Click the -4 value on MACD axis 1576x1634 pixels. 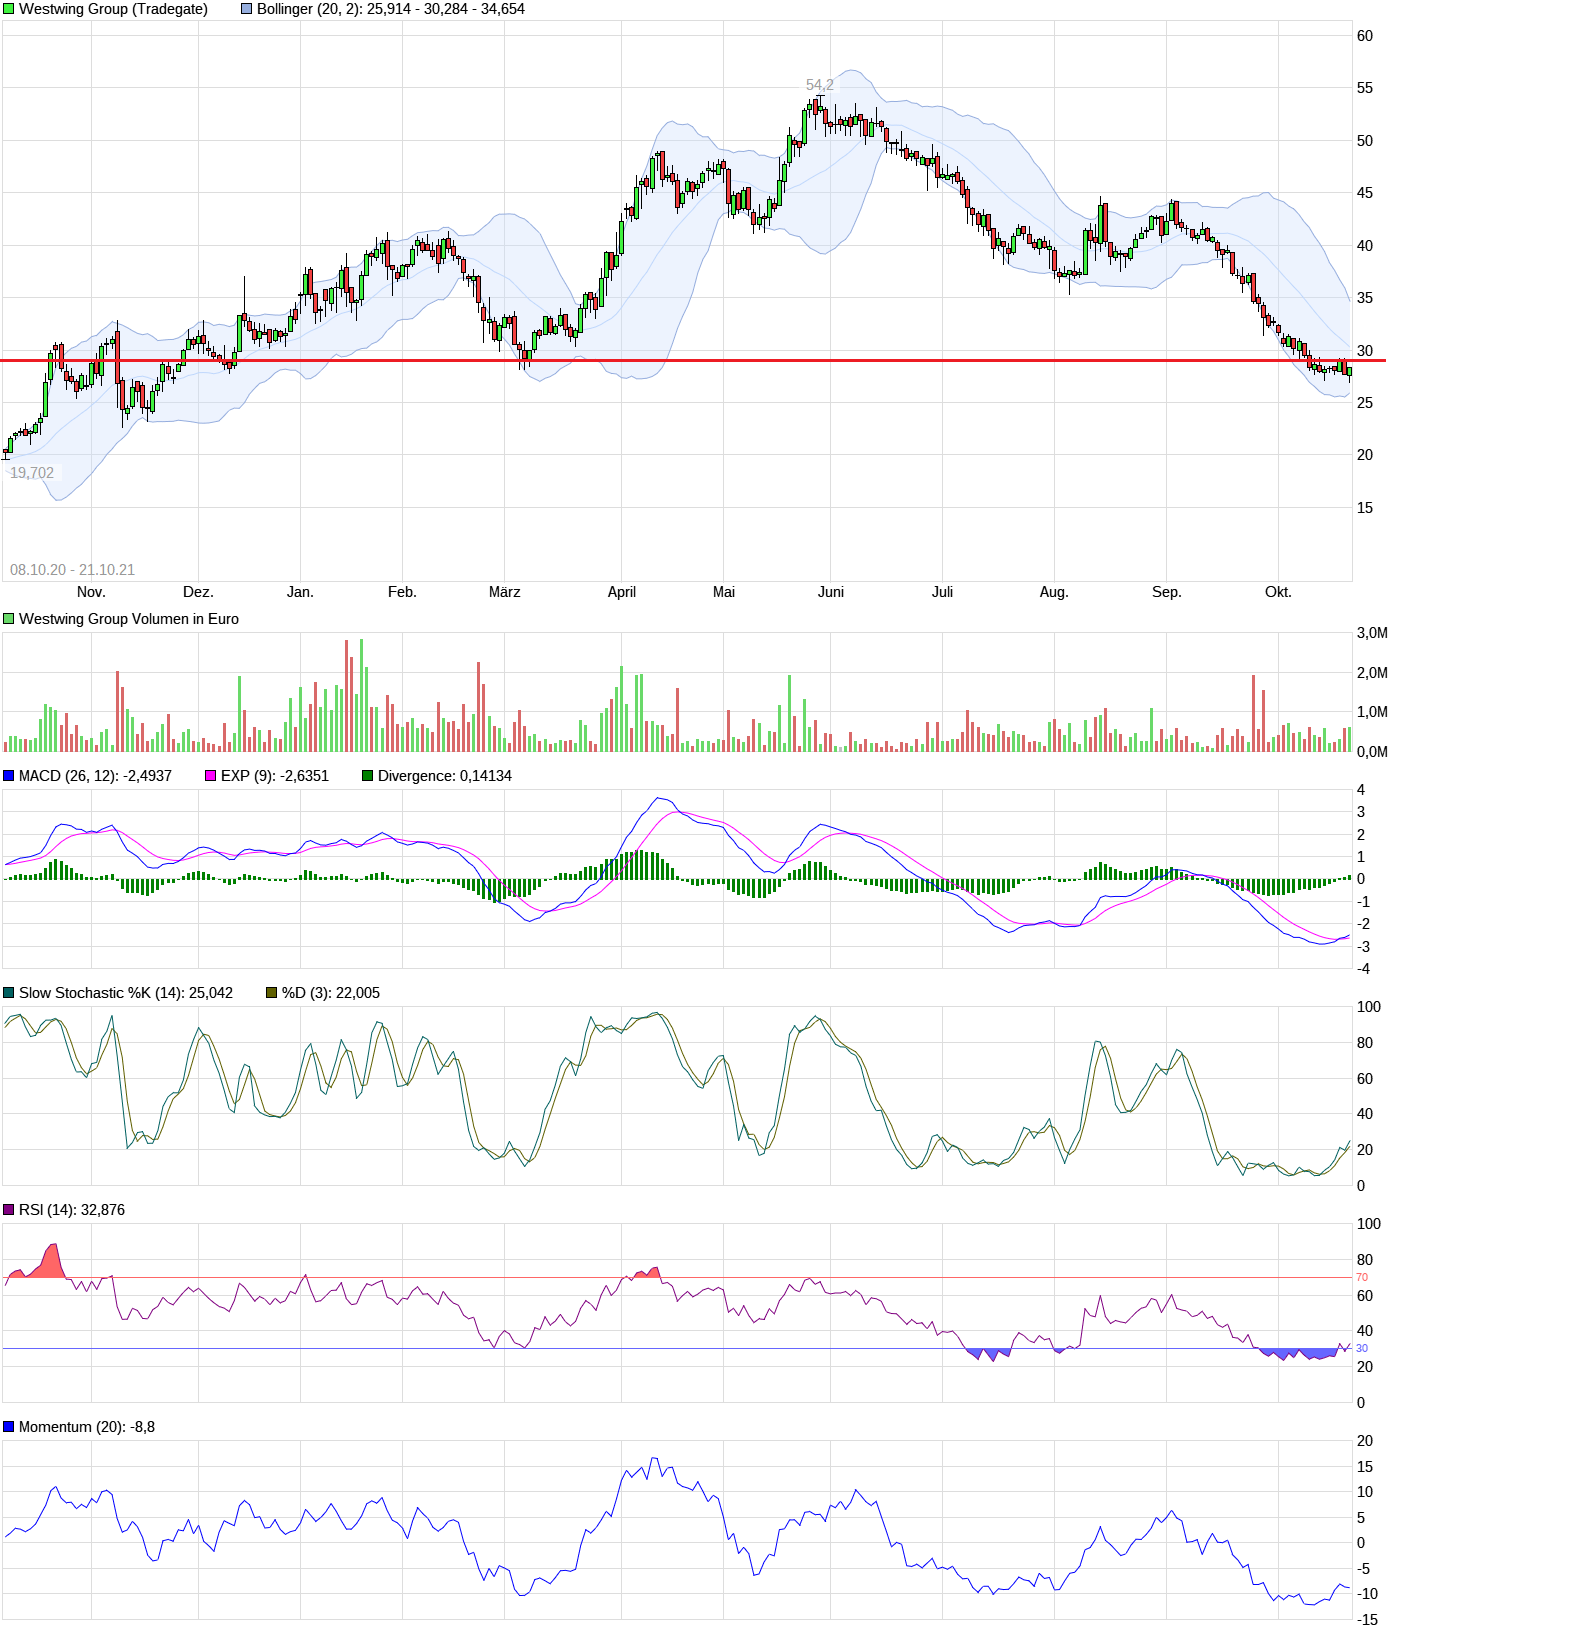pos(1361,969)
